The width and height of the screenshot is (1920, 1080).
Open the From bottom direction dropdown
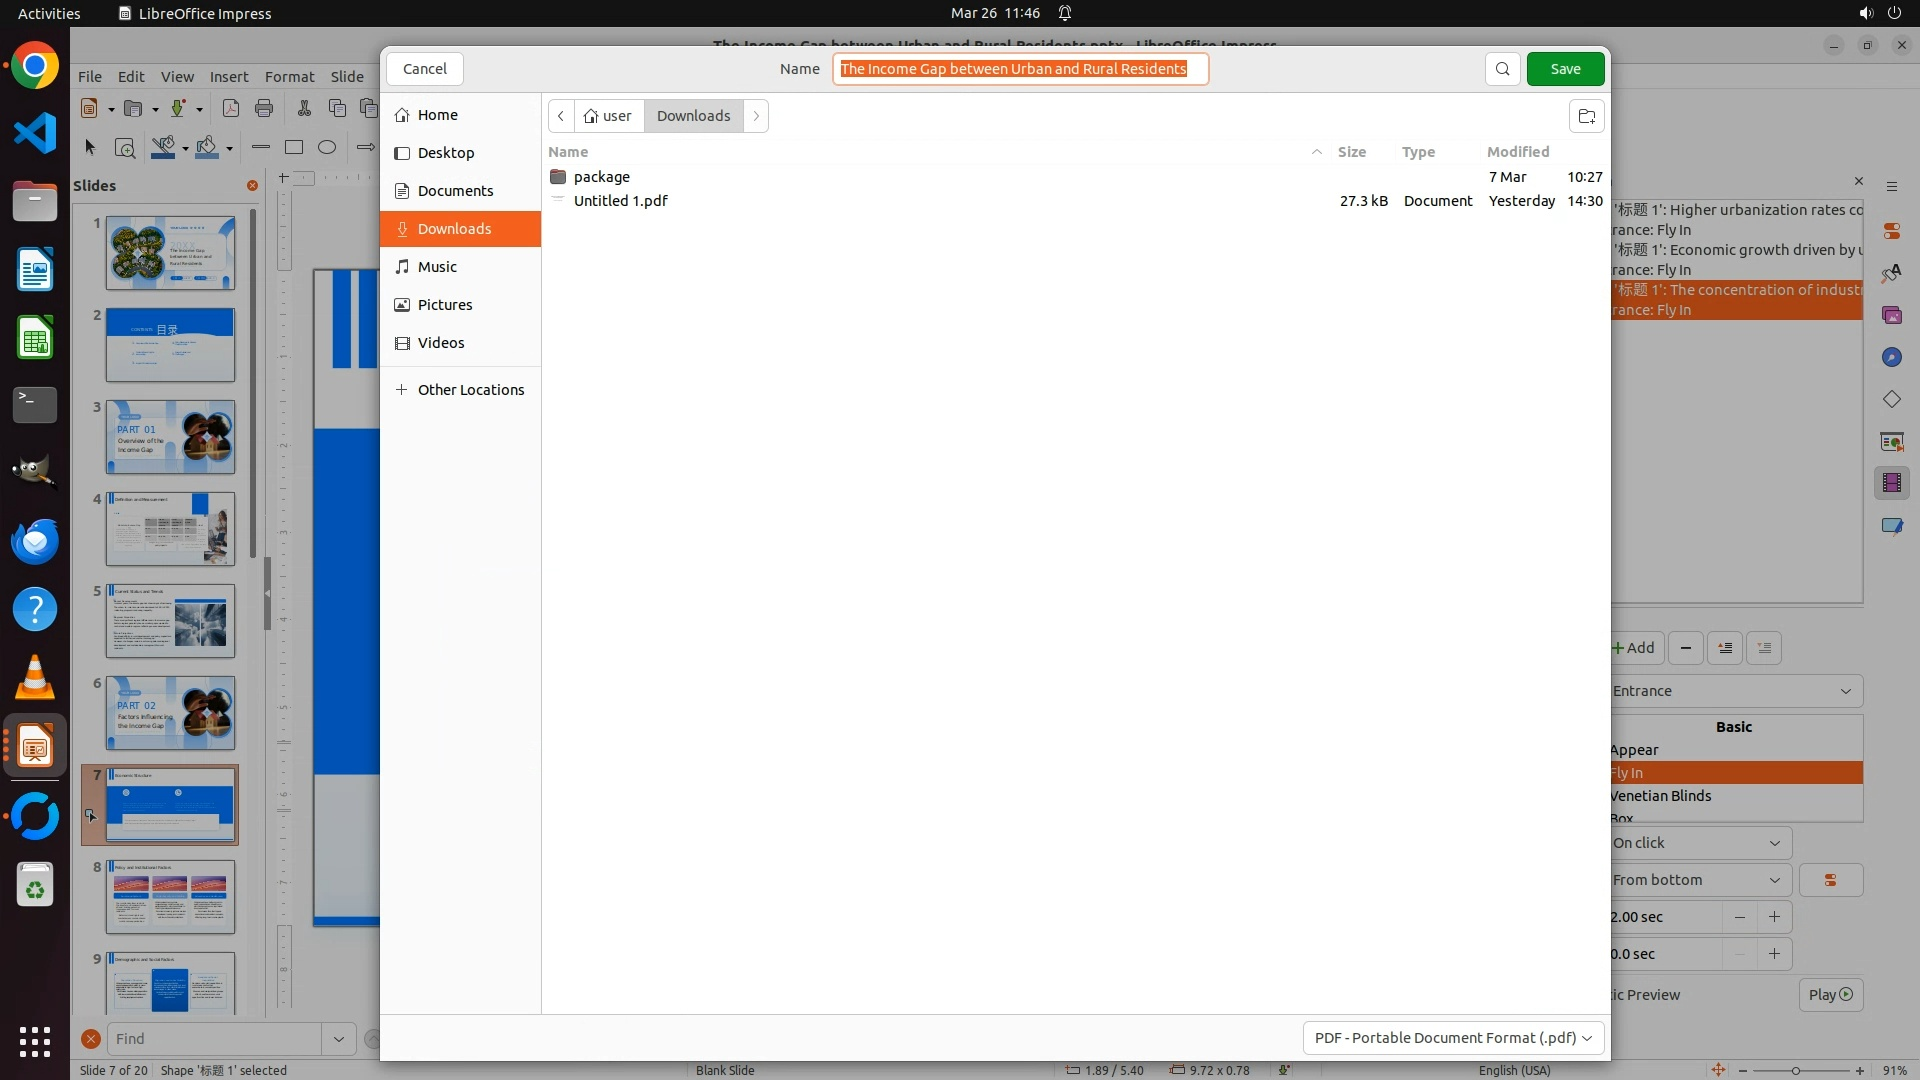[1699, 880]
